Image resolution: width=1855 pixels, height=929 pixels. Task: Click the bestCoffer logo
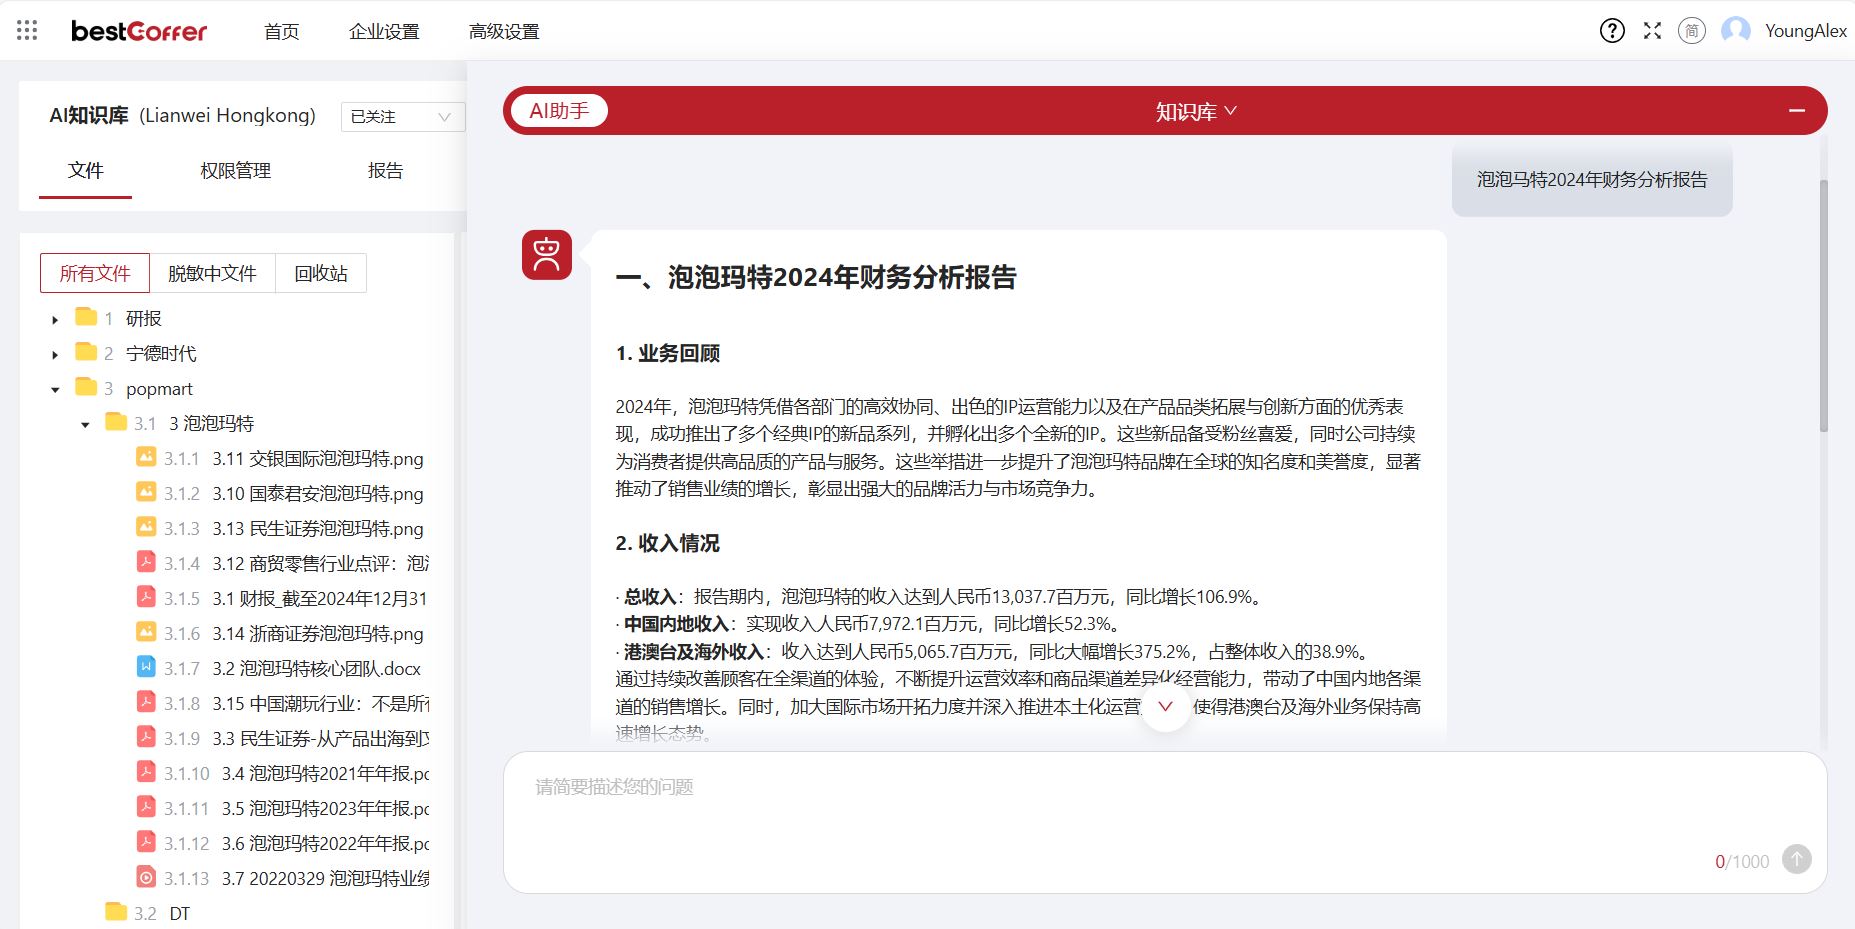click(139, 31)
